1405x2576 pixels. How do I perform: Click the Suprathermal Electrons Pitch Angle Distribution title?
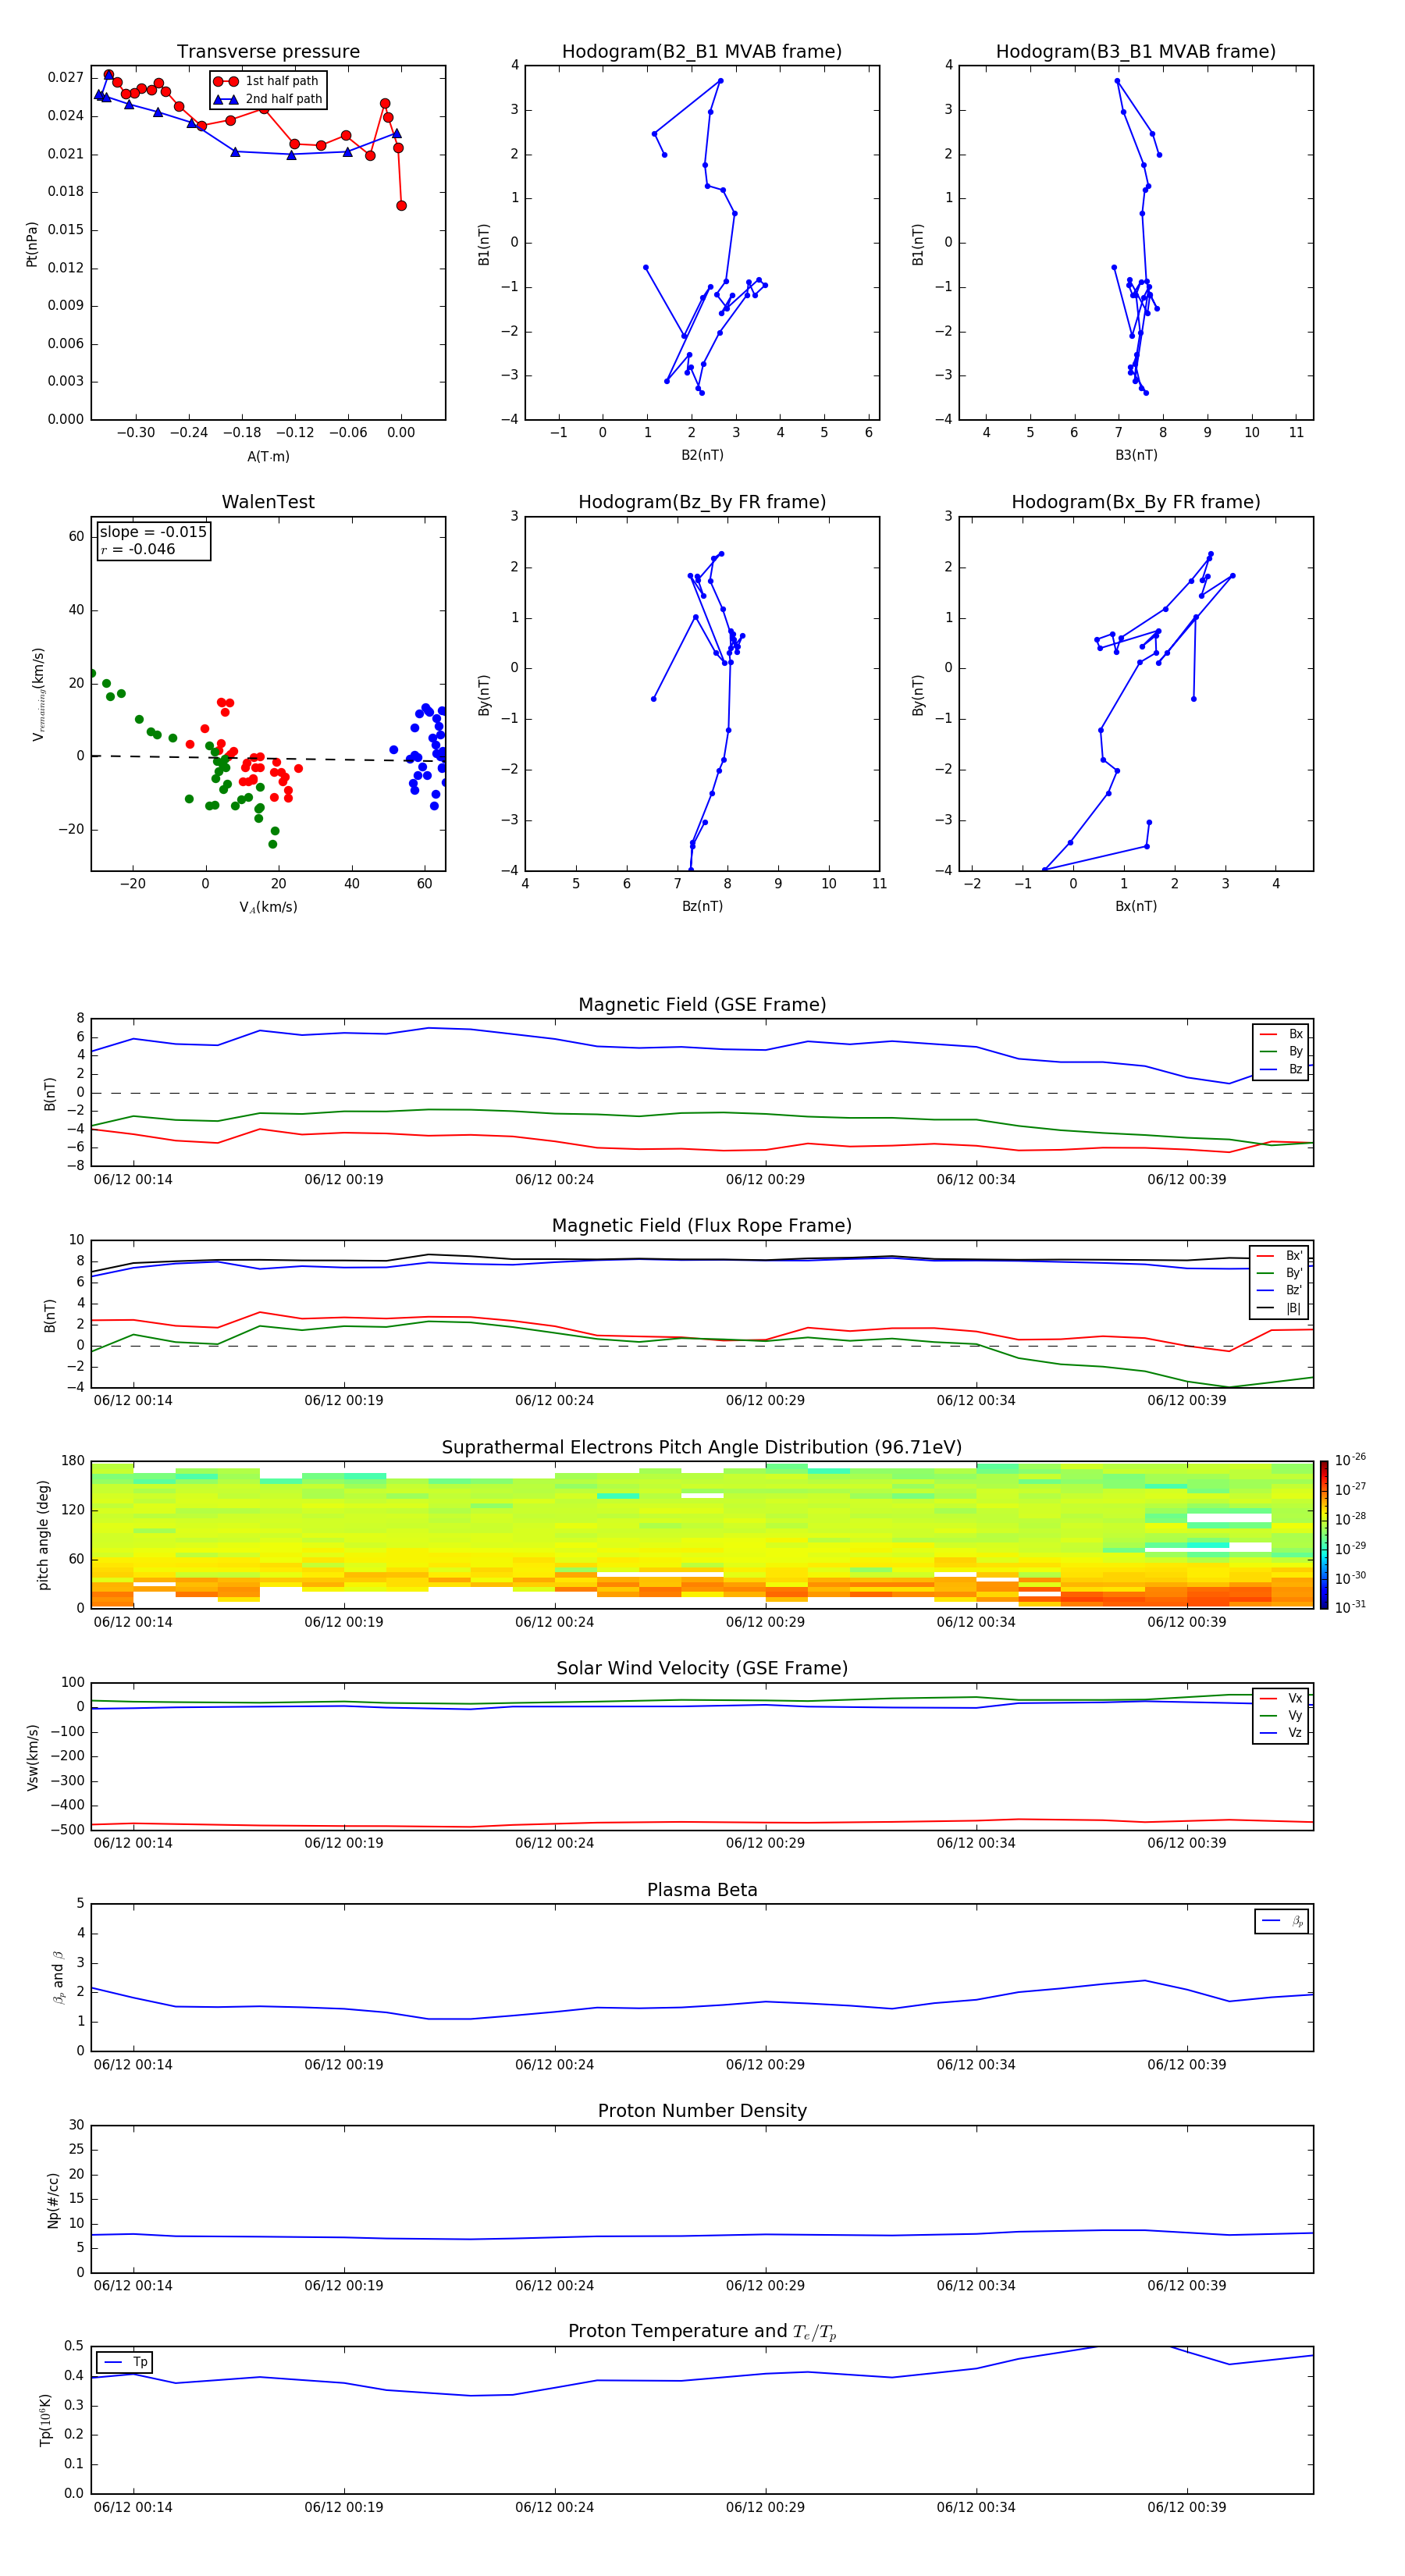click(702, 1447)
